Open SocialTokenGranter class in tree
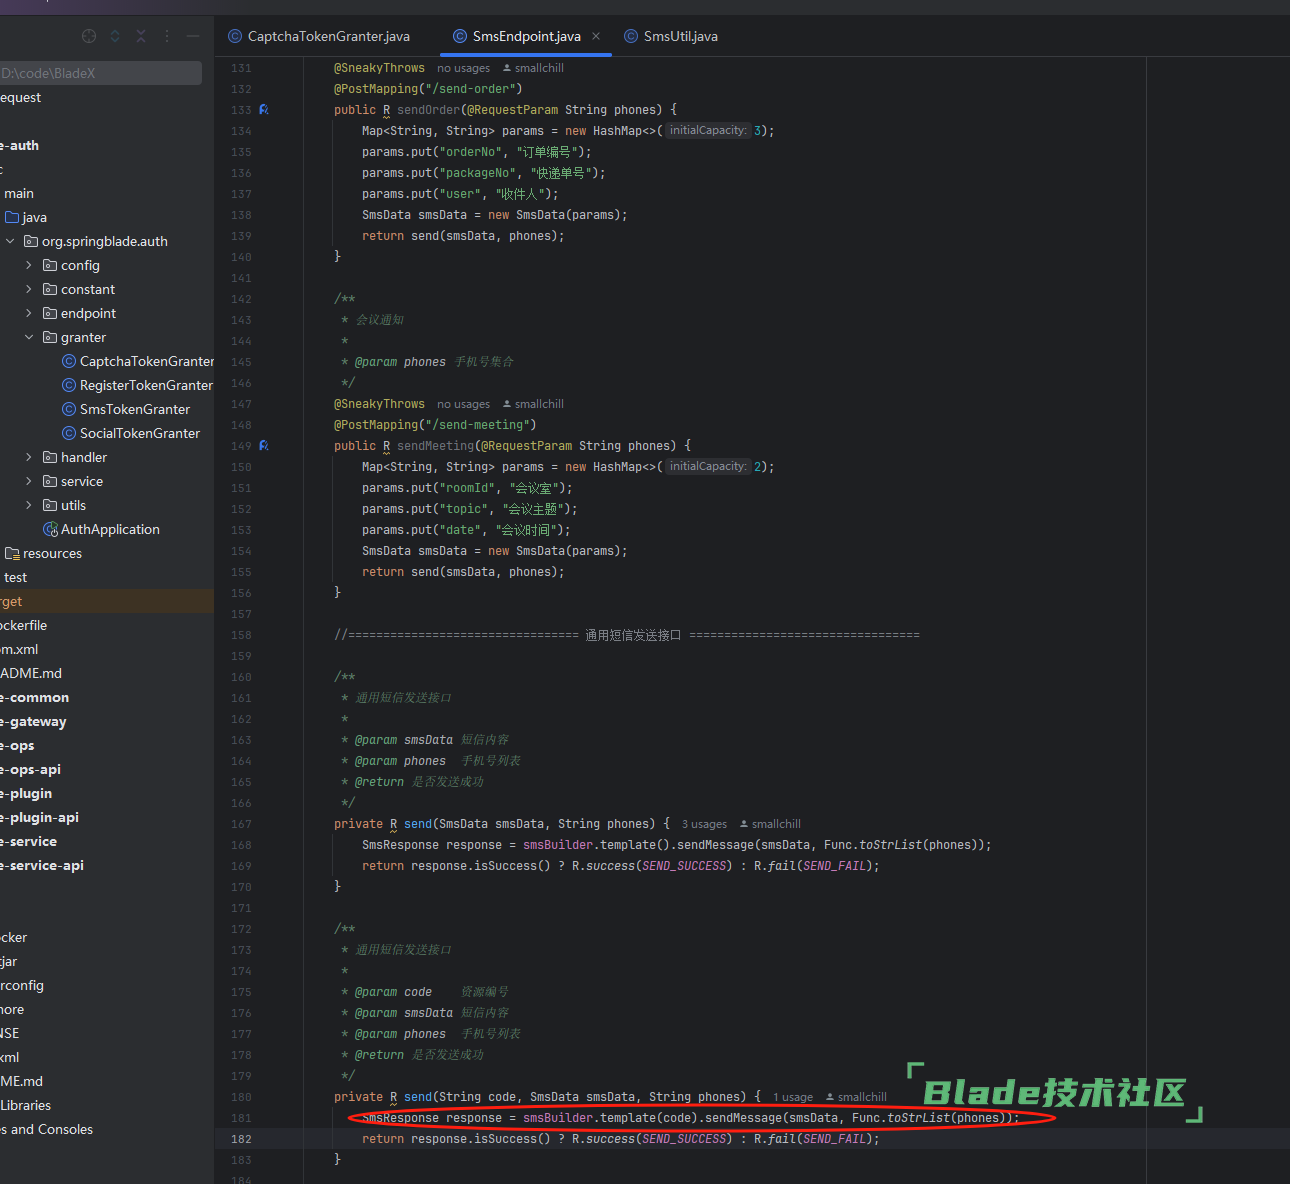This screenshot has width=1290, height=1184. pyautogui.click(x=140, y=433)
